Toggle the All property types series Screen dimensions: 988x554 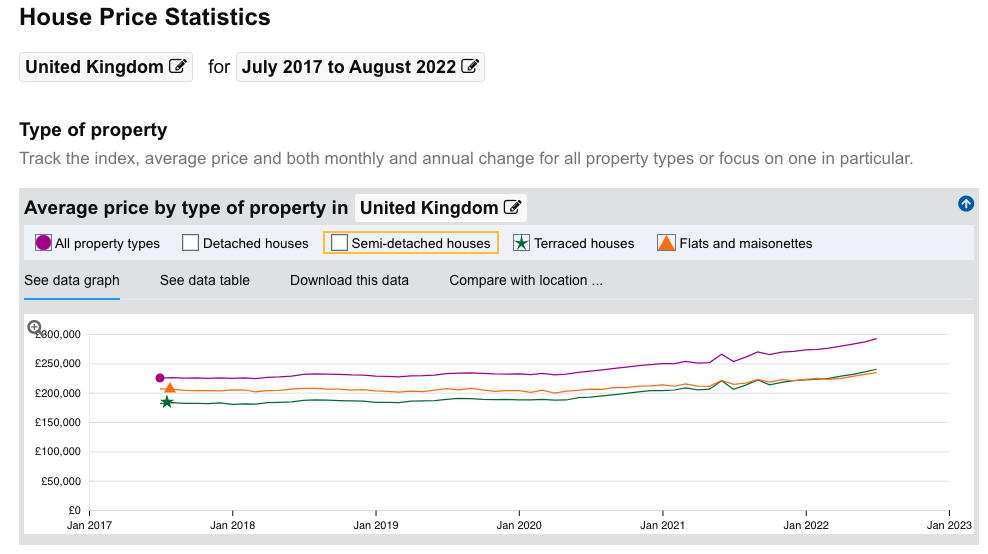click(x=43, y=243)
